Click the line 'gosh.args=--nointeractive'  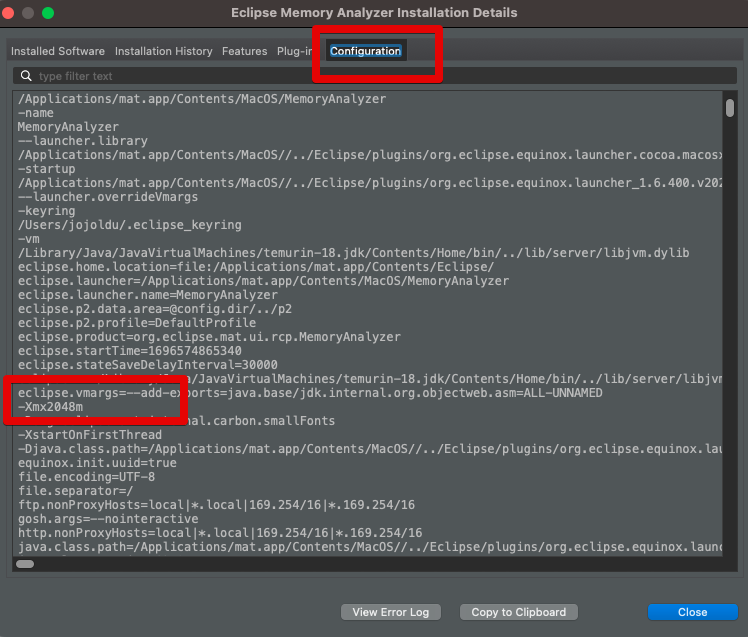click(x=108, y=519)
